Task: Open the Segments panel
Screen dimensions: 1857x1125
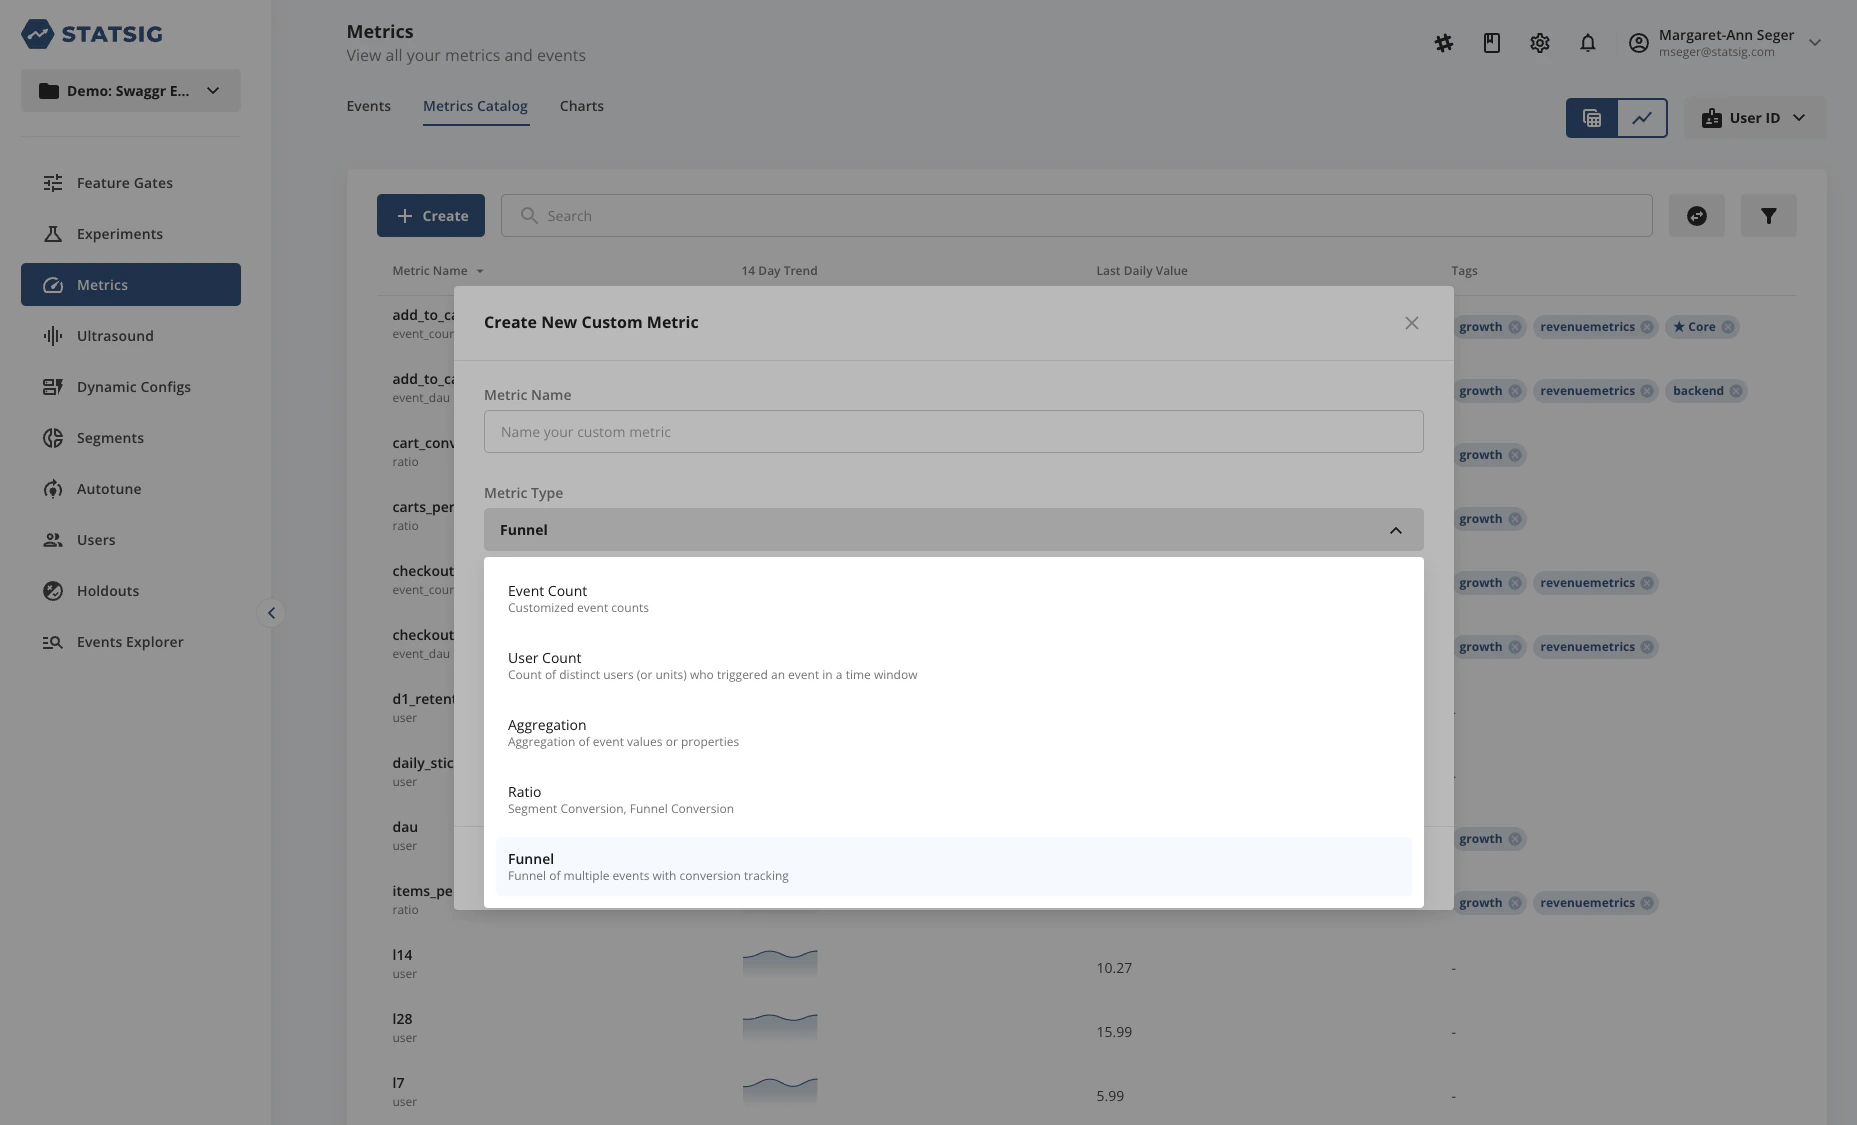Action: coord(110,438)
